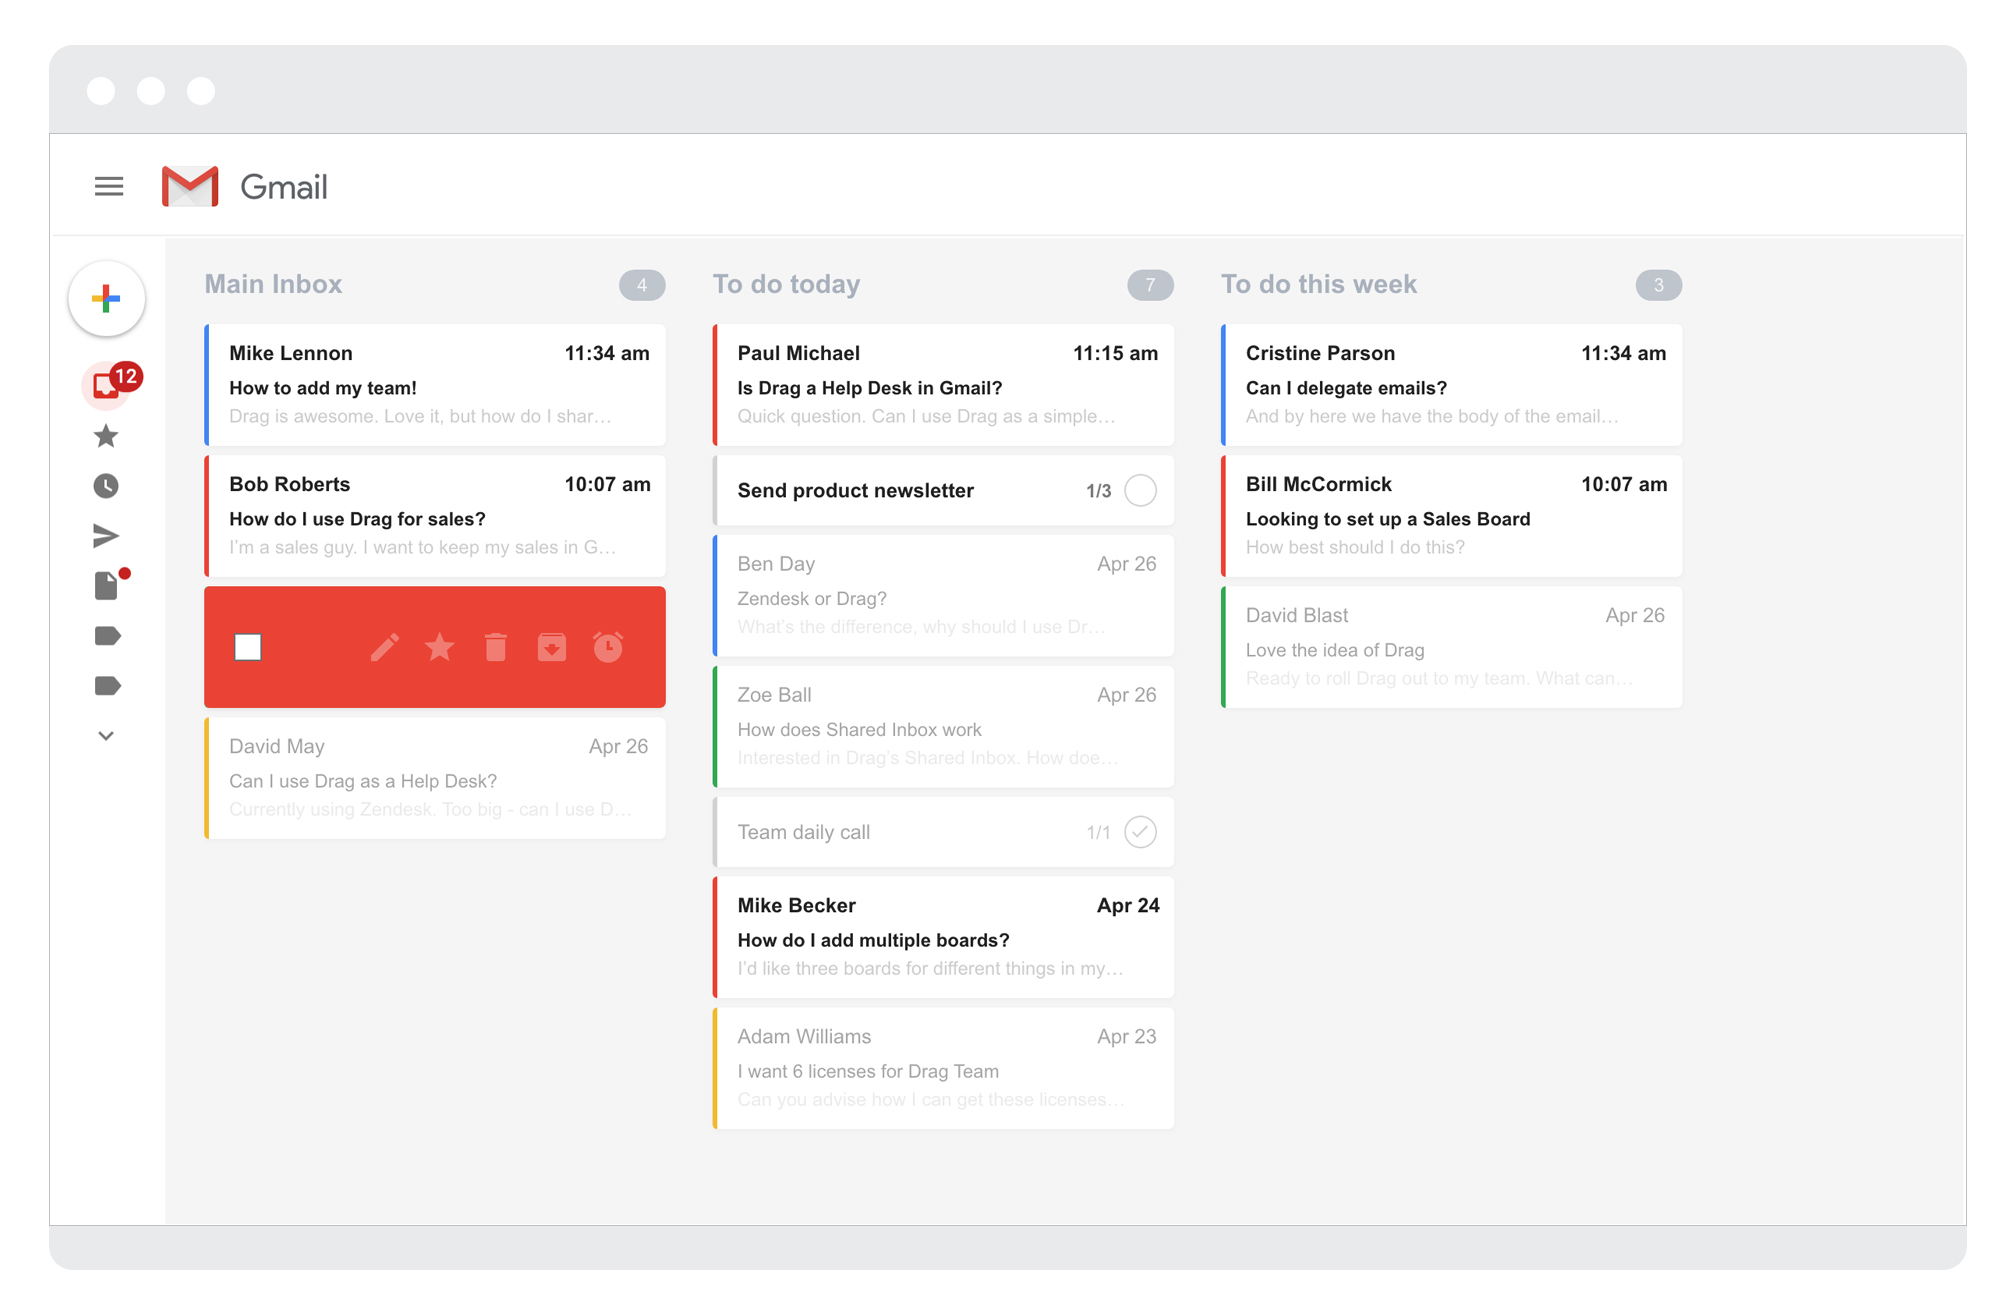Open Mike Becker's multiple boards email
The height and width of the screenshot is (1308, 2000).
943,937
